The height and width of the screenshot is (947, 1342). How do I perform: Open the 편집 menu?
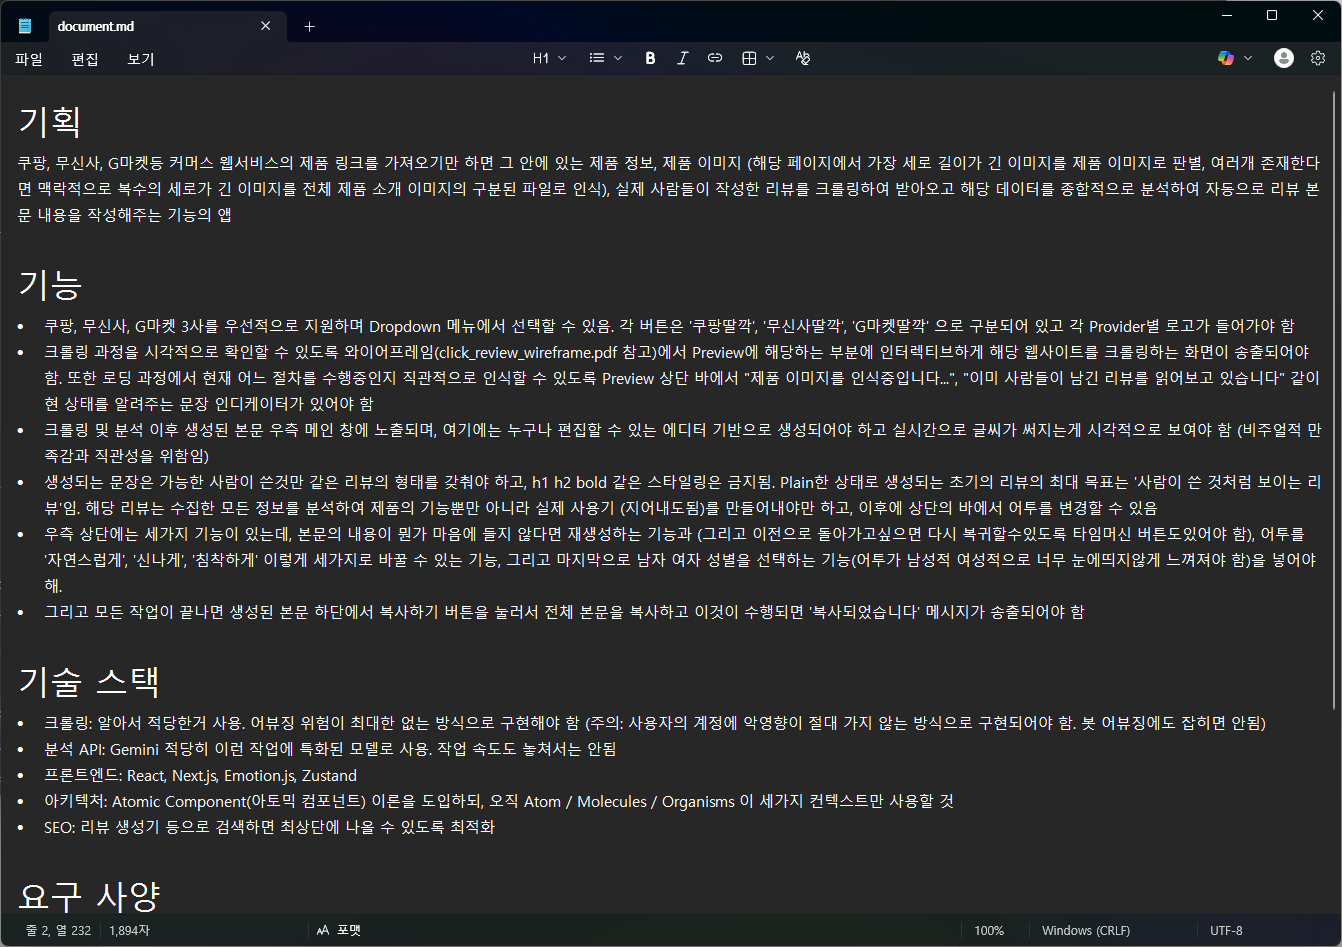85,59
